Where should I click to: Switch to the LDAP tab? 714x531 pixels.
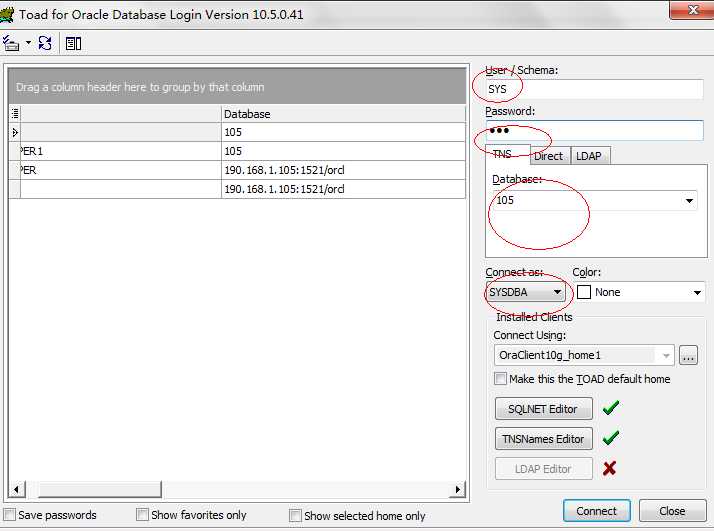[589, 156]
